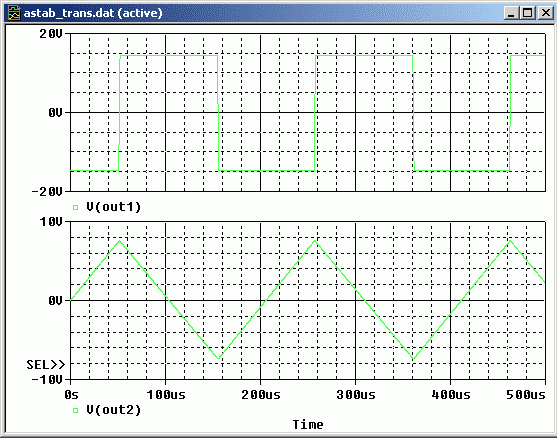Click the PSpice window icon in title bar
The height and width of the screenshot is (438, 557).
pyautogui.click(x=14, y=13)
